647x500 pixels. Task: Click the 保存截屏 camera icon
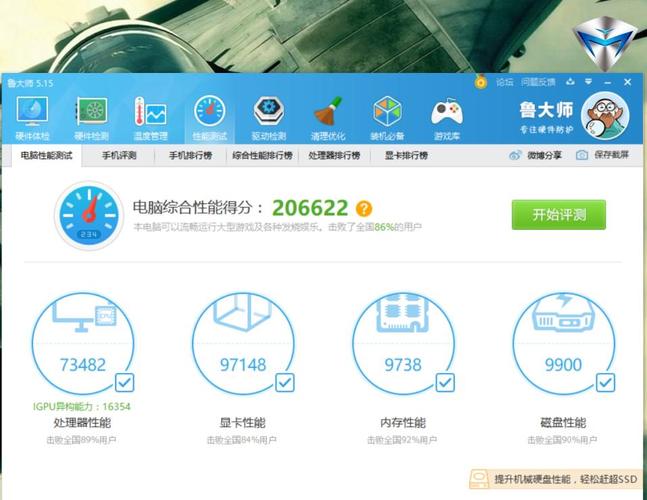pos(582,155)
